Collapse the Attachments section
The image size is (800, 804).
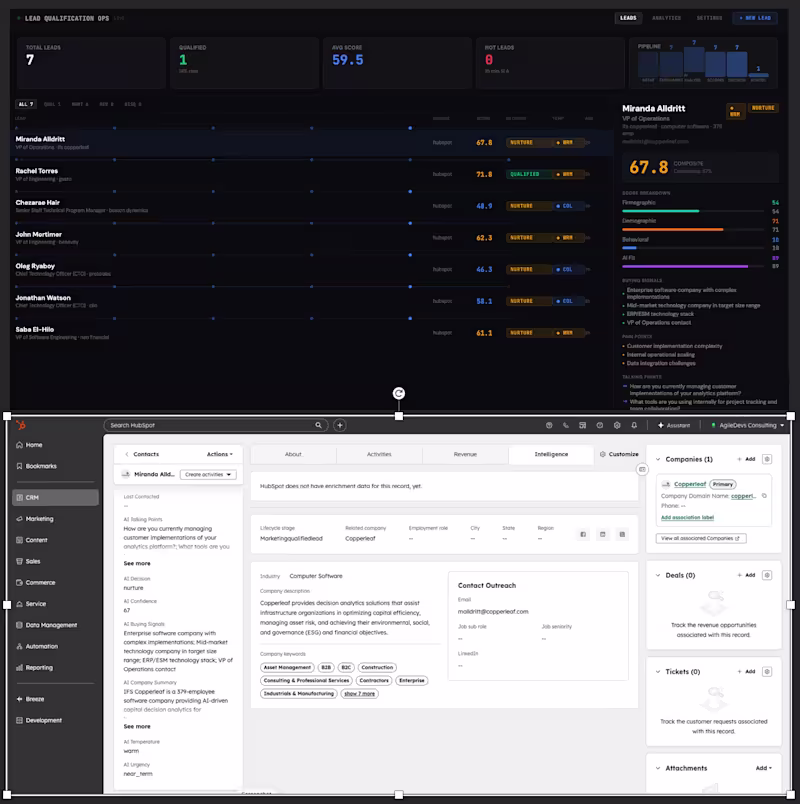[658, 768]
